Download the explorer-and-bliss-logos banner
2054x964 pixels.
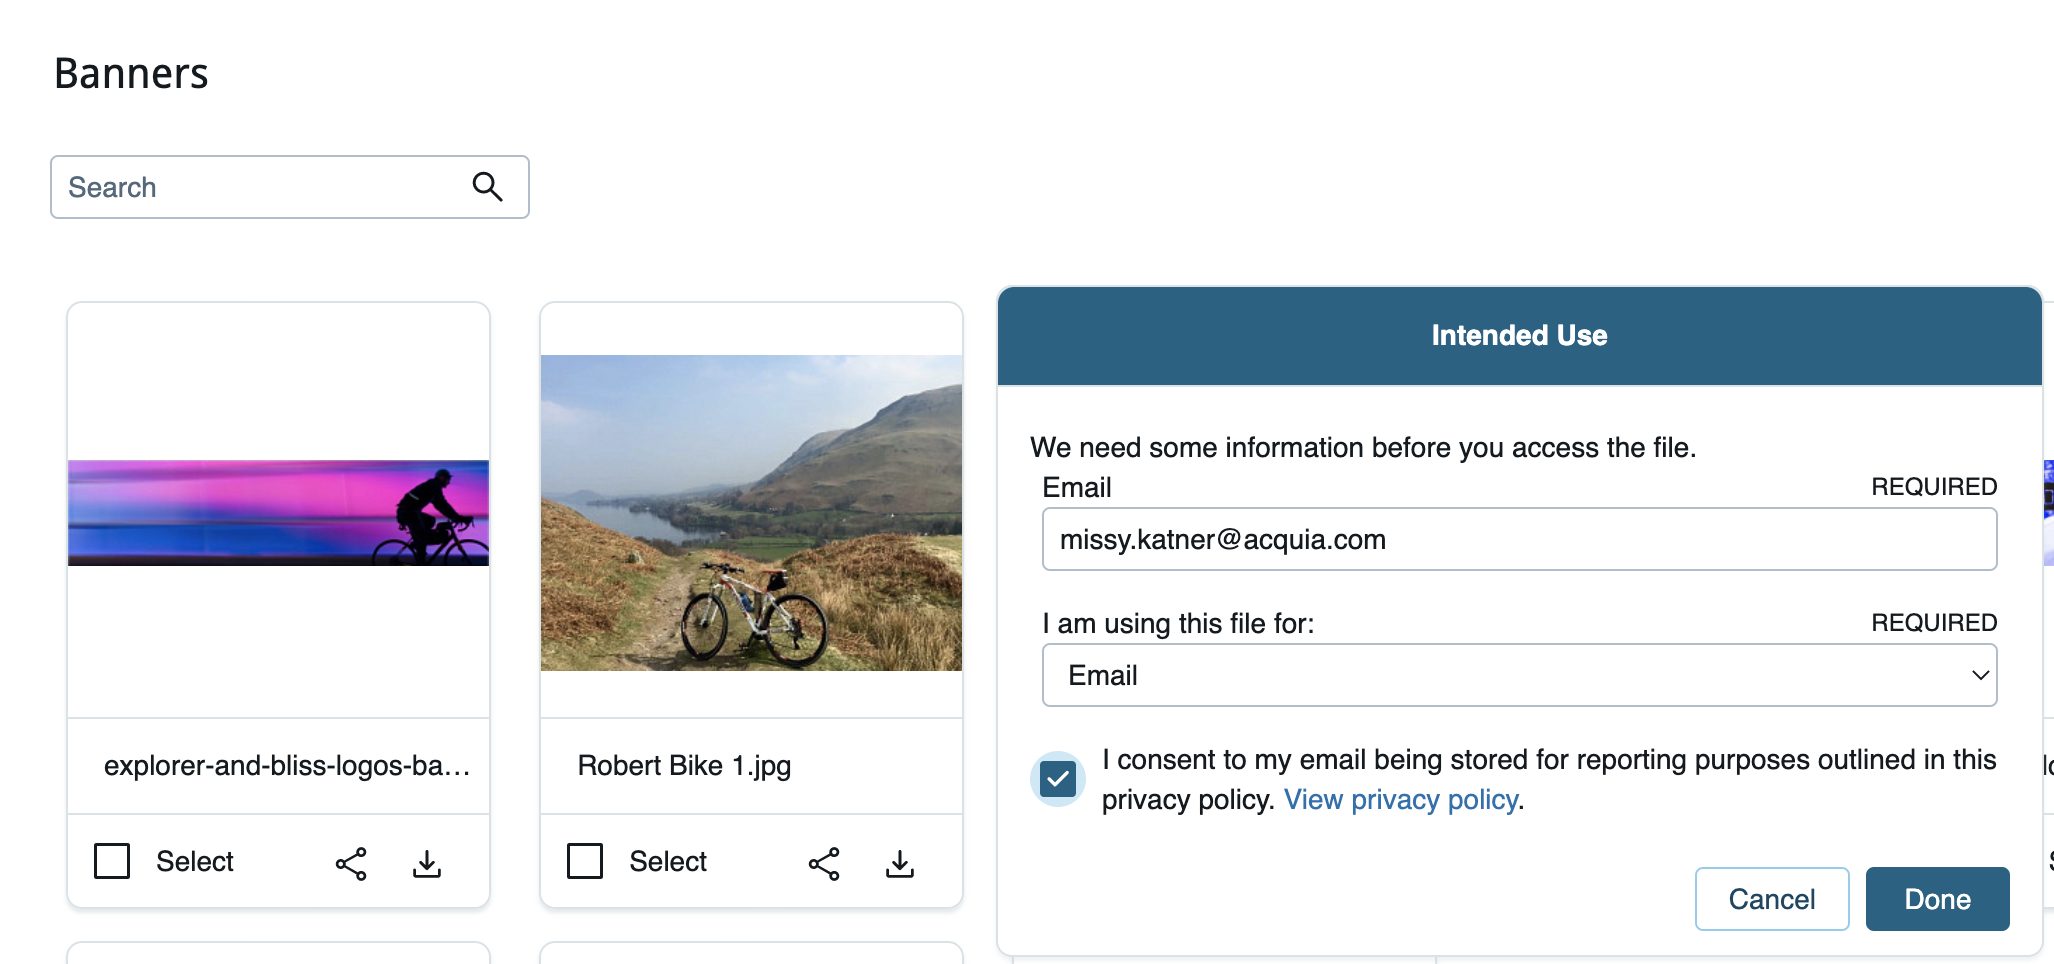pyautogui.click(x=427, y=864)
